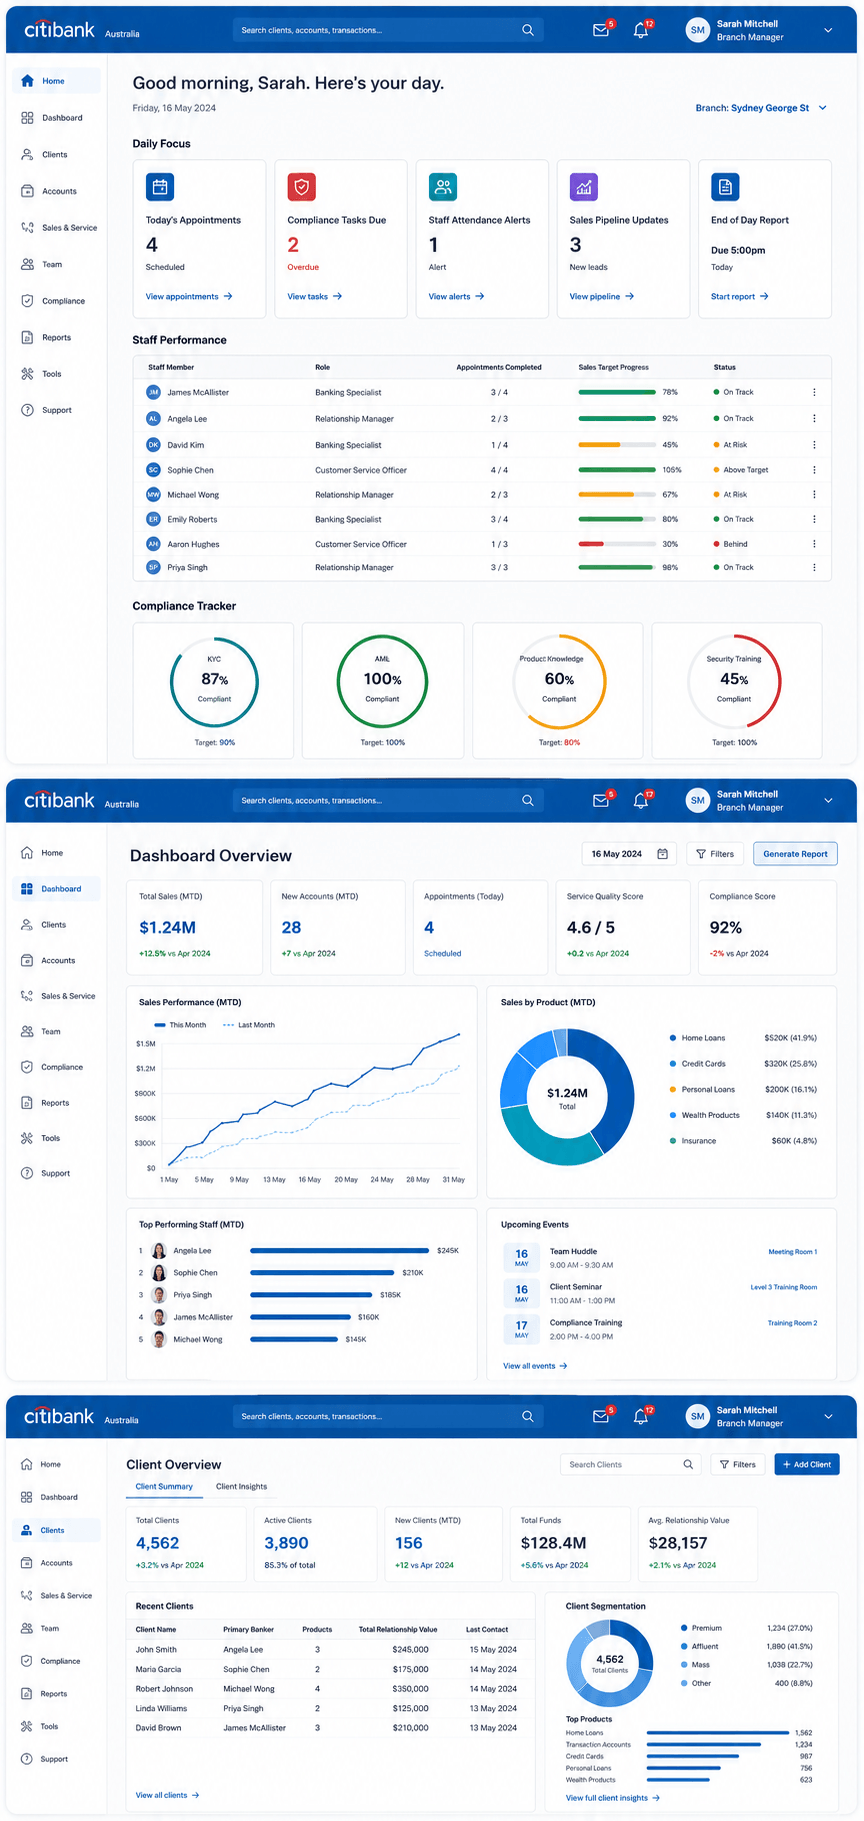Click the End of Day Report document icon
864x1821 pixels.
(x=725, y=187)
